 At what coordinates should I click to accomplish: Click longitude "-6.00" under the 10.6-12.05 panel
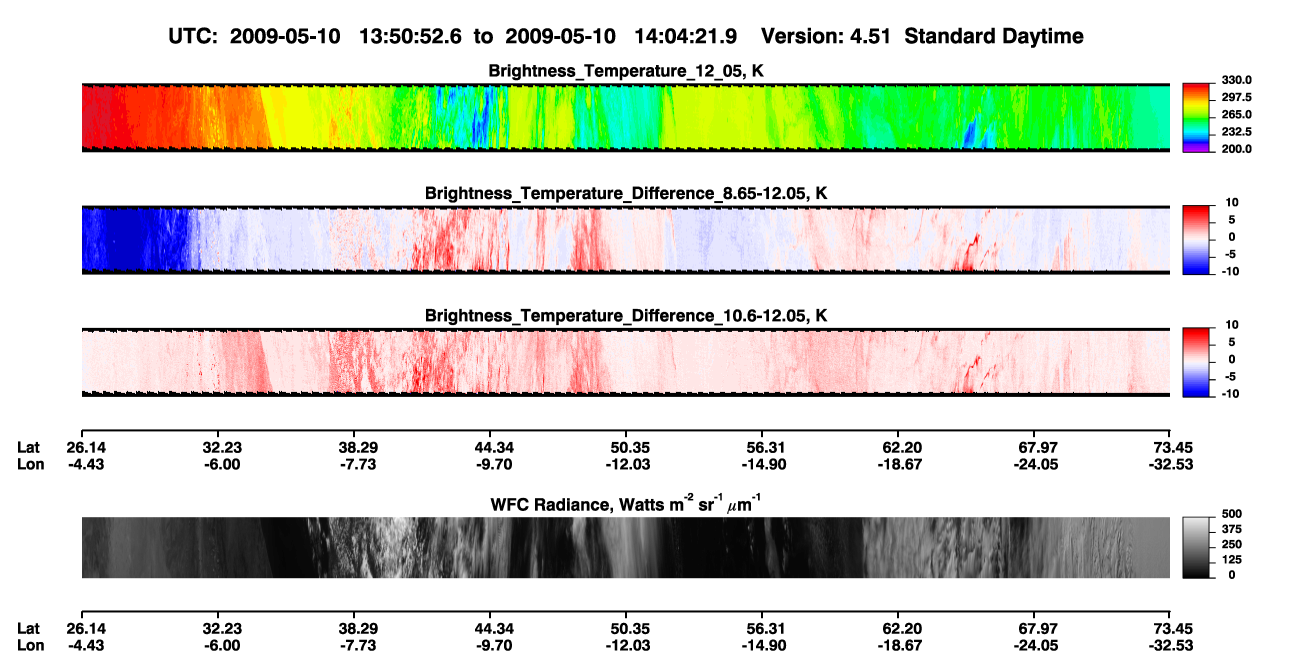pos(222,464)
